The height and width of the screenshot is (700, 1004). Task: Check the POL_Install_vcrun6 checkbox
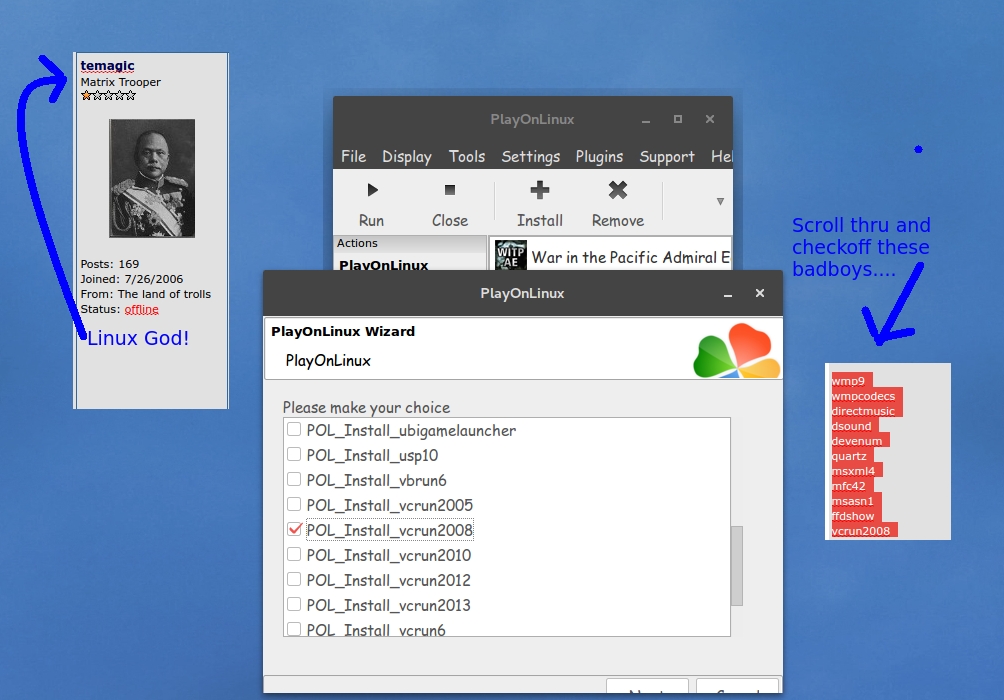coord(294,629)
